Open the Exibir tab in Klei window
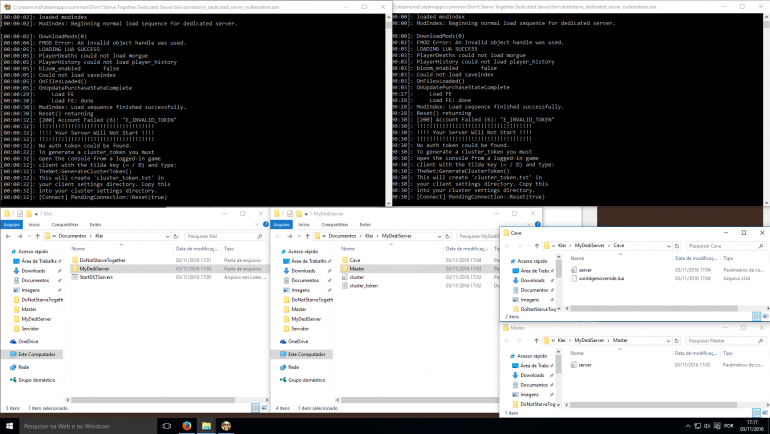 tap(97, 225)
